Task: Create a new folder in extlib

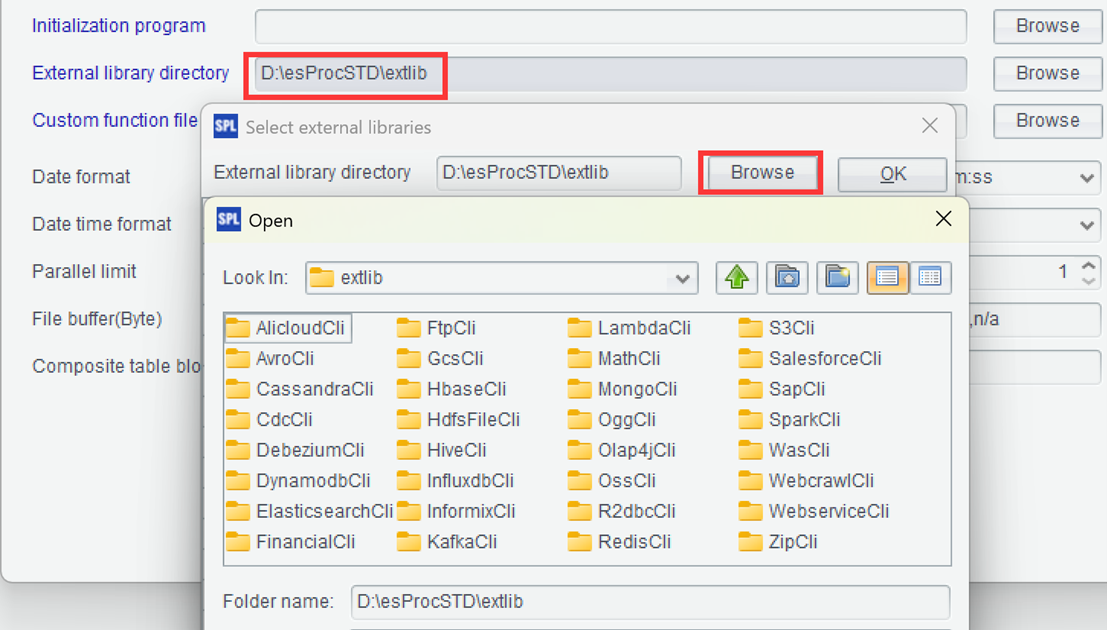Action: 837,278
